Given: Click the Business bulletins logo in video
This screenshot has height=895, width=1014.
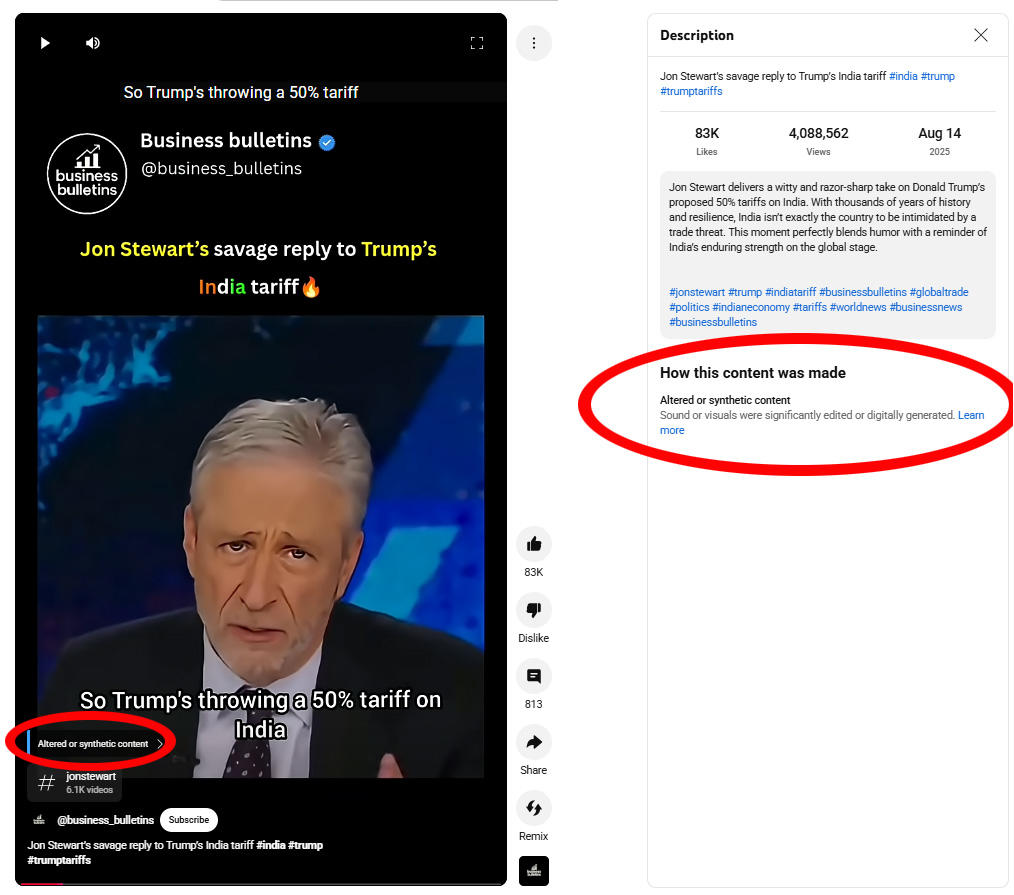Looking at the screenshot, I should [87, 173].
